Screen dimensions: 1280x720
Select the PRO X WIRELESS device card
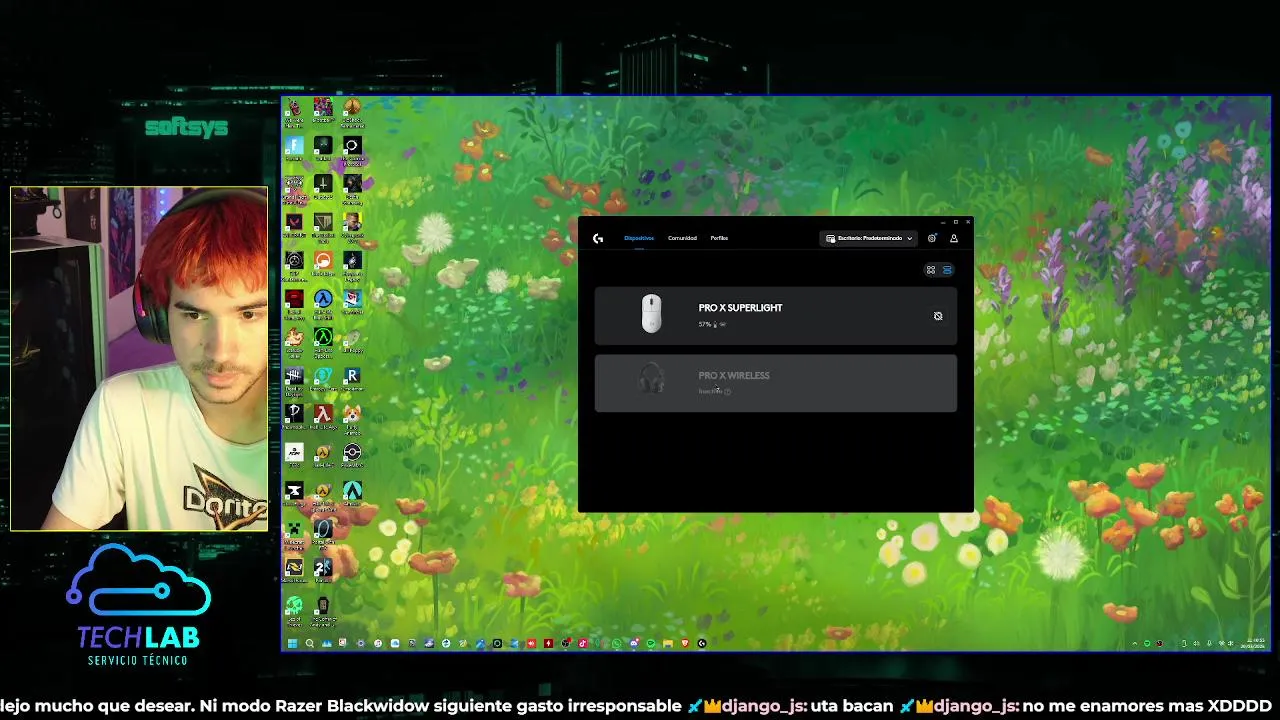point(776,383)
